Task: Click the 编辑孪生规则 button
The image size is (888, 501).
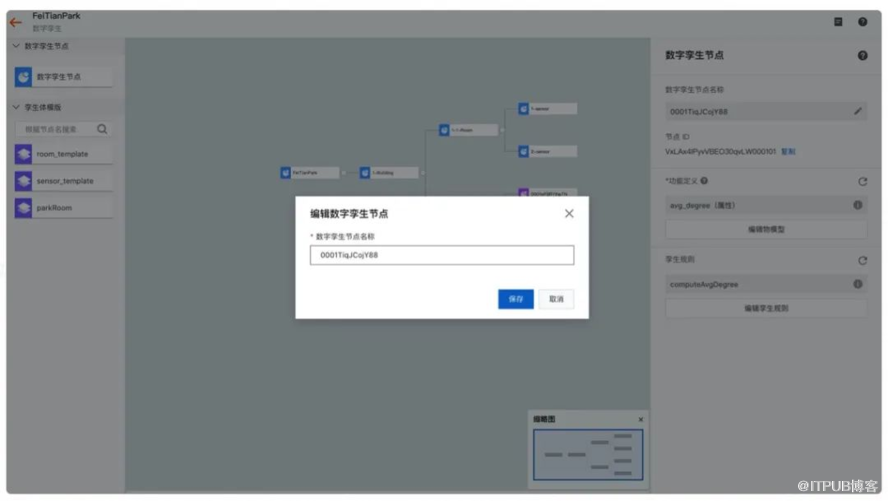Action: [766, 309]
